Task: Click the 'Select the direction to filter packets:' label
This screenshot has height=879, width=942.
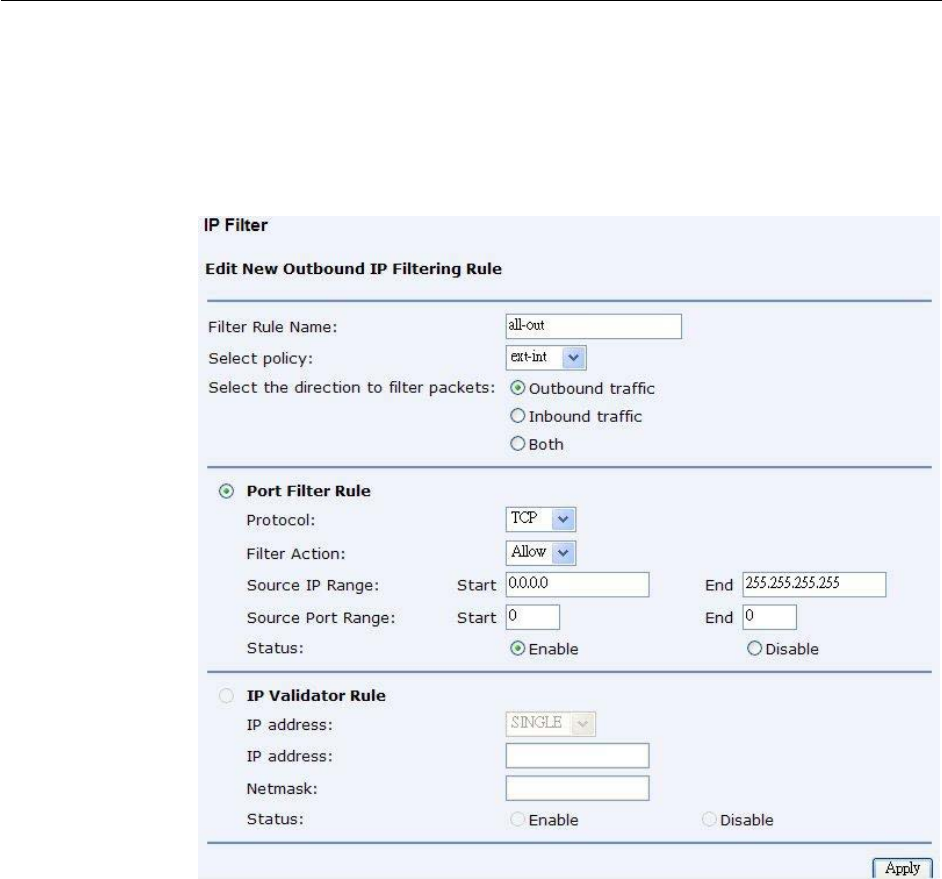Action: 351,388
